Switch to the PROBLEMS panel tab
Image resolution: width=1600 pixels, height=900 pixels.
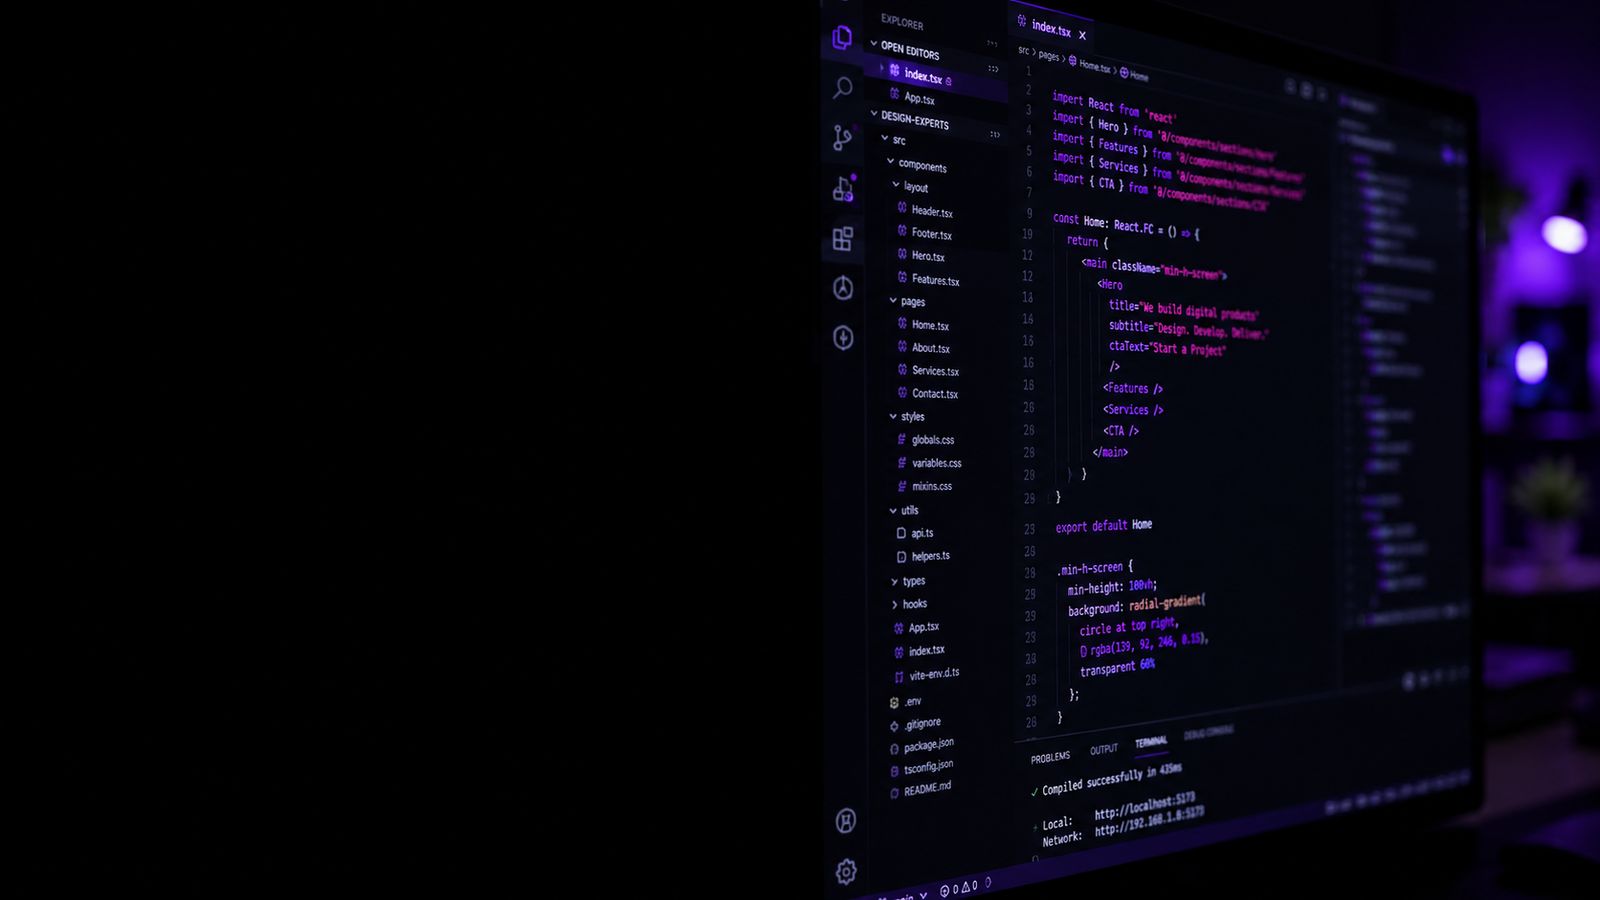coord(1050,758)
